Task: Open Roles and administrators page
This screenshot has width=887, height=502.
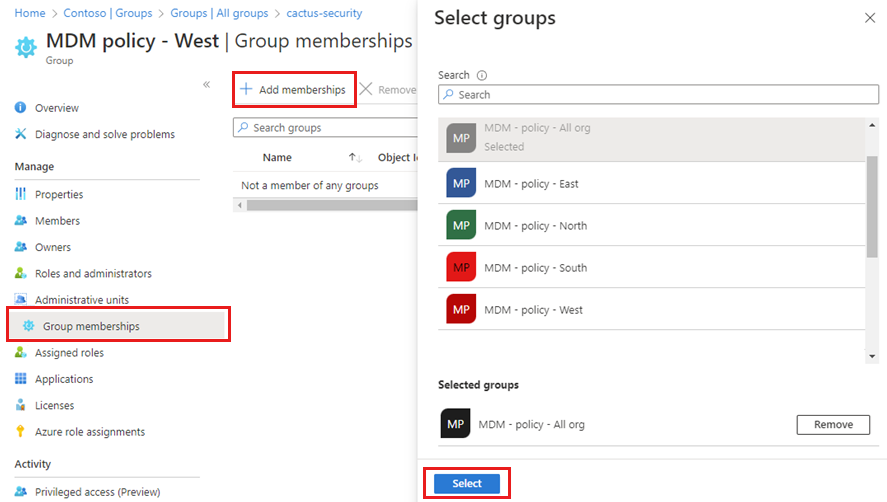Action: 93,273
